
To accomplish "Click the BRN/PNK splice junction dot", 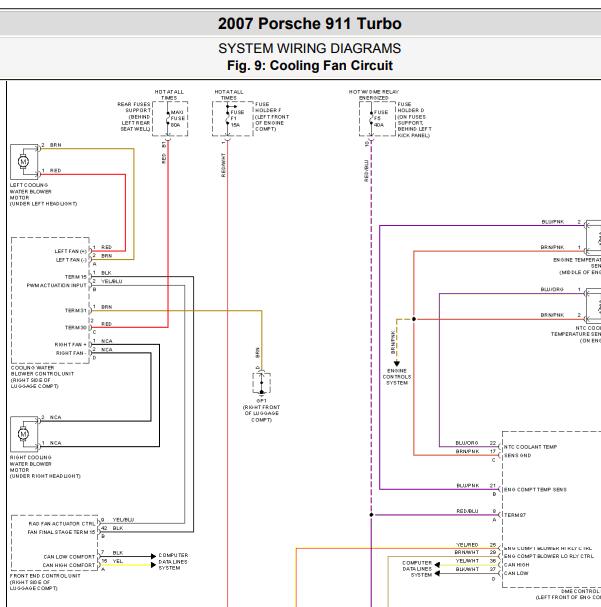I will 414,319.
